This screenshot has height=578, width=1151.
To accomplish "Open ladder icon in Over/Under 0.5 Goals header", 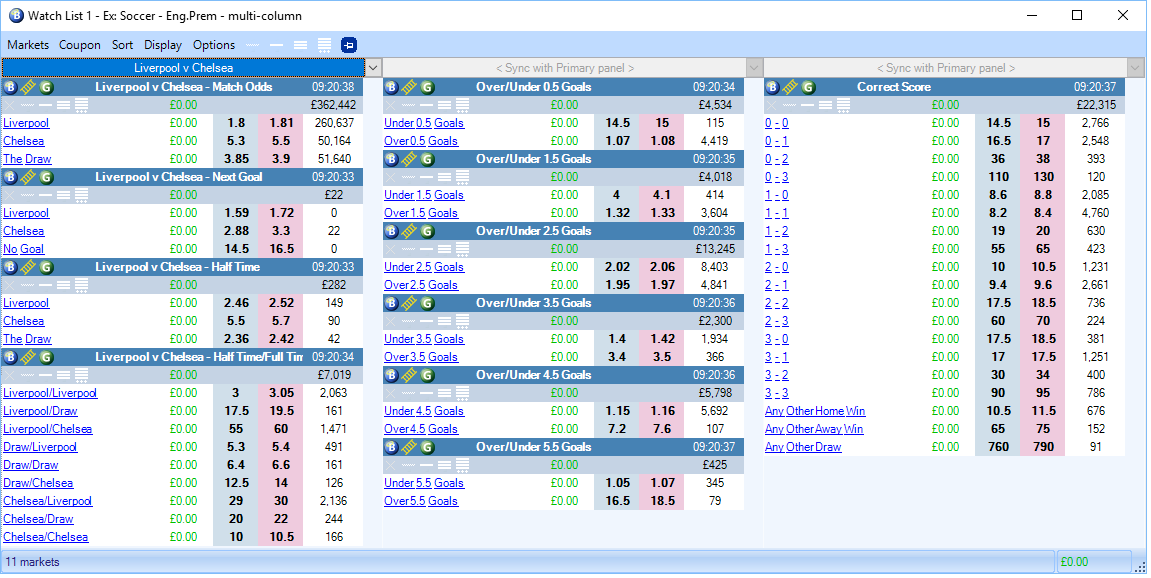I will tap(409, 87).
